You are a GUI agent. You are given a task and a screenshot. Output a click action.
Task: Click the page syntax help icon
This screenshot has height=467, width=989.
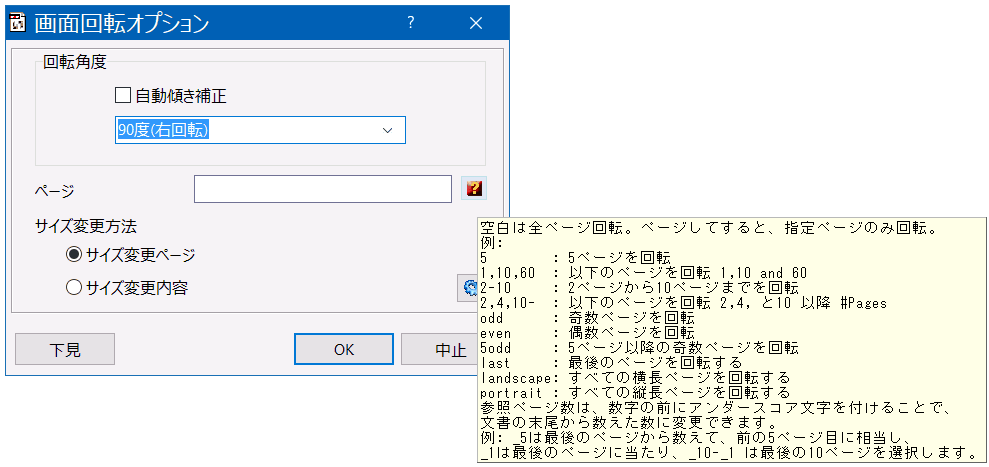pyautogui.click(x=474, y=188)
